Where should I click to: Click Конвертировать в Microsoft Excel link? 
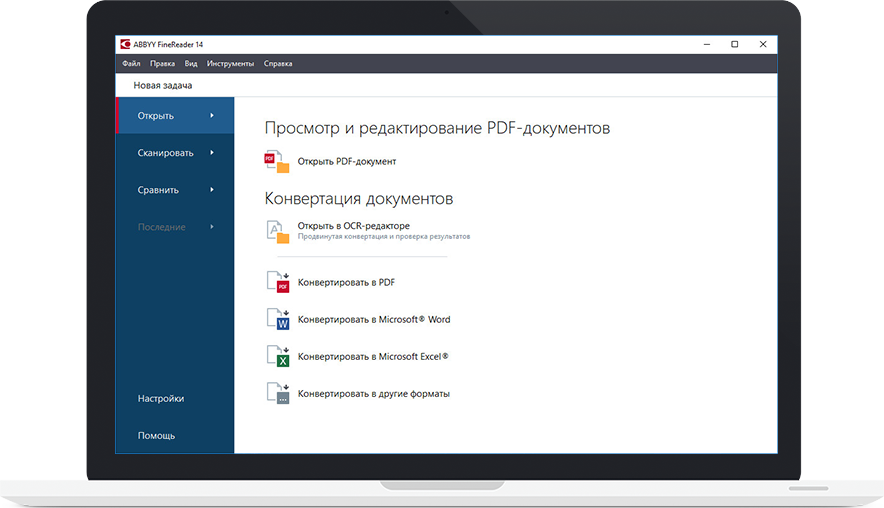pyautogui.click(x=373, y=357)
